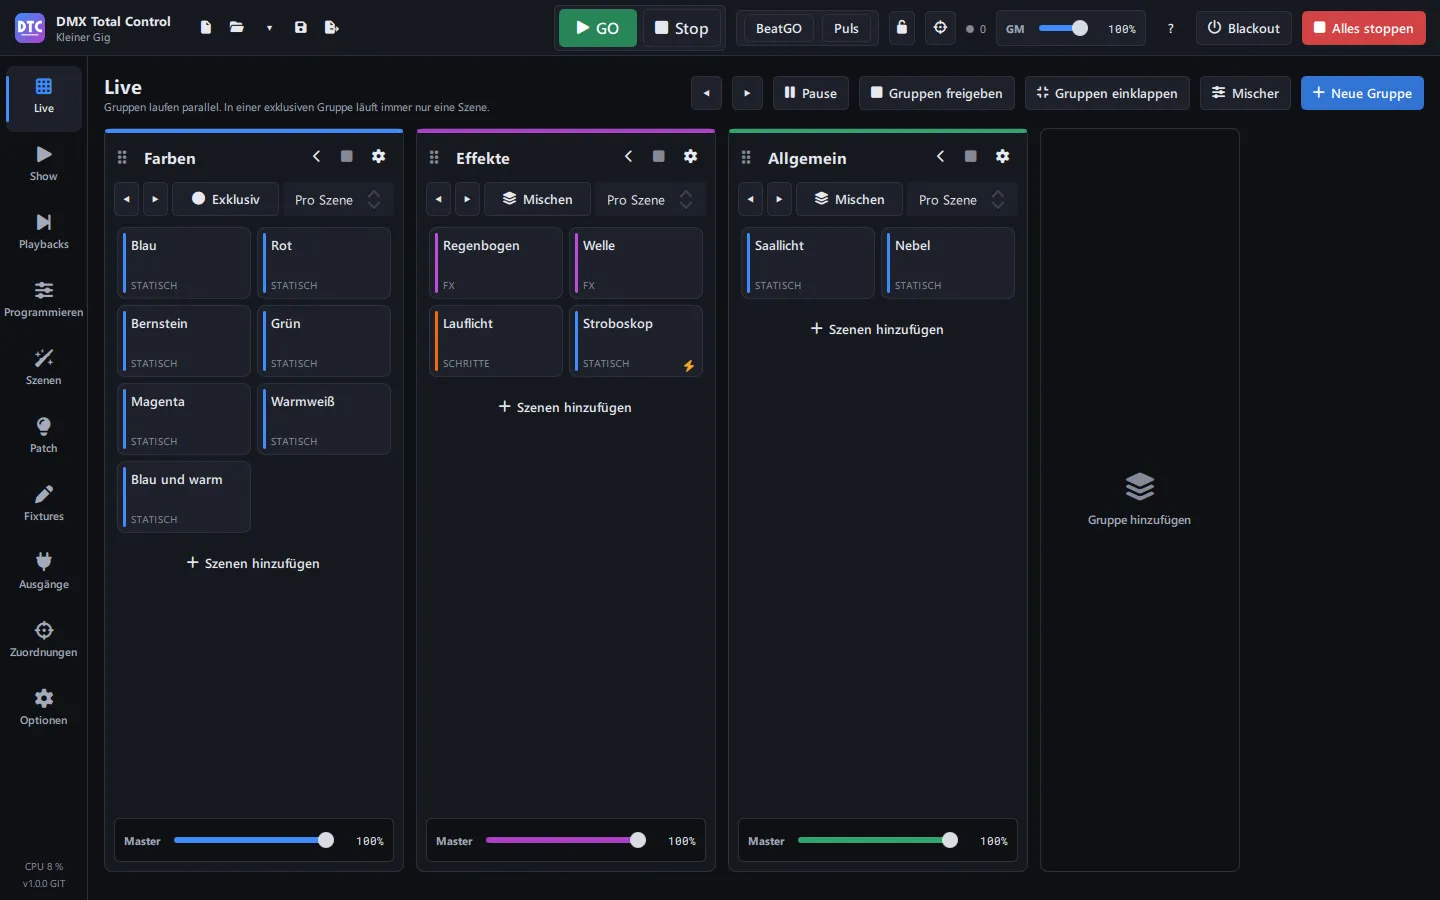
Task: Collapse the Allgemein group chevron
Action: pos(940,157)
